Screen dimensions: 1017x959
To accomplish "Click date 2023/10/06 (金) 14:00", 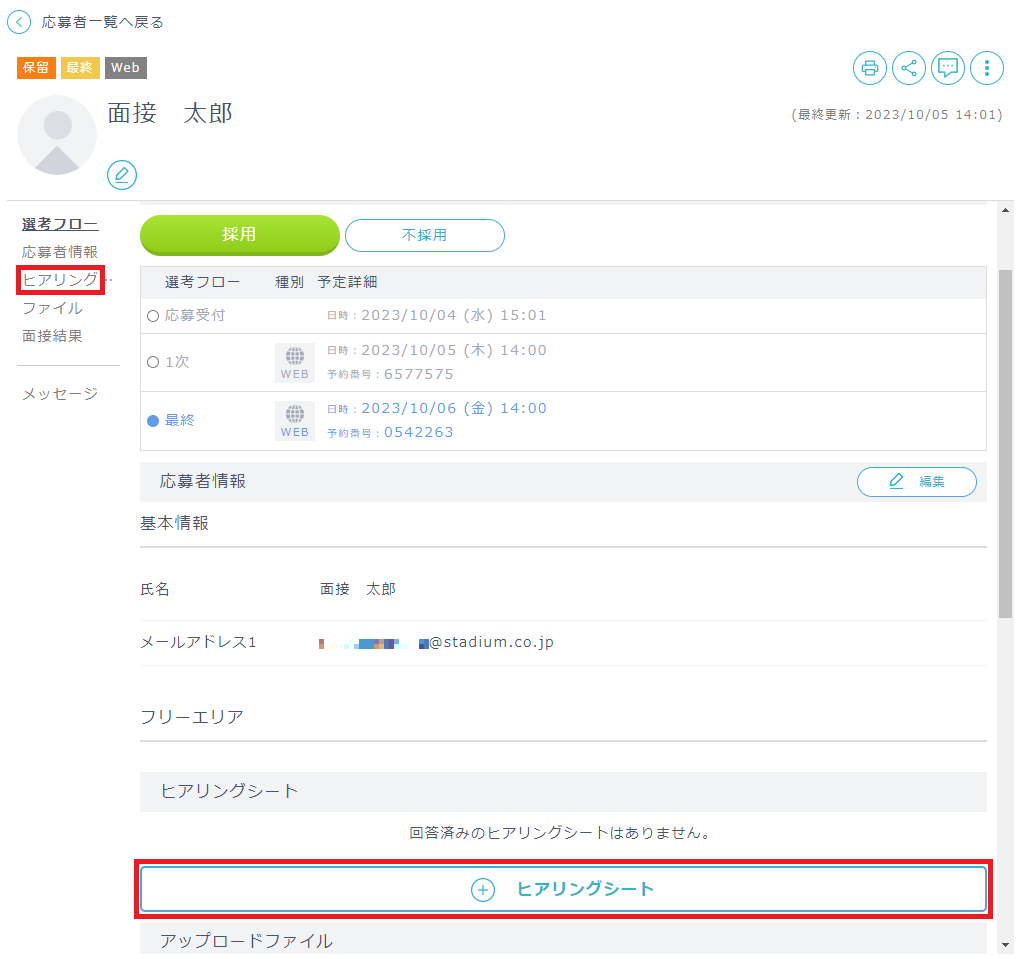I will coord(453,408).
